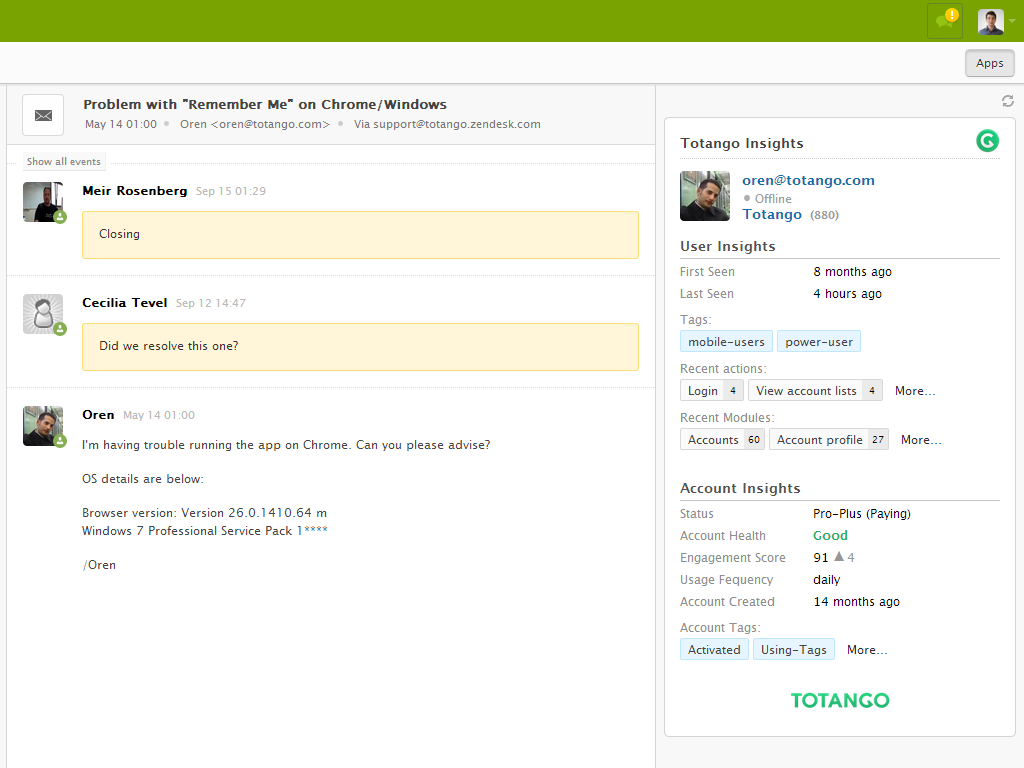
Task: Open Meir Rosenberg's avatar
Action: tap(43, 202)
